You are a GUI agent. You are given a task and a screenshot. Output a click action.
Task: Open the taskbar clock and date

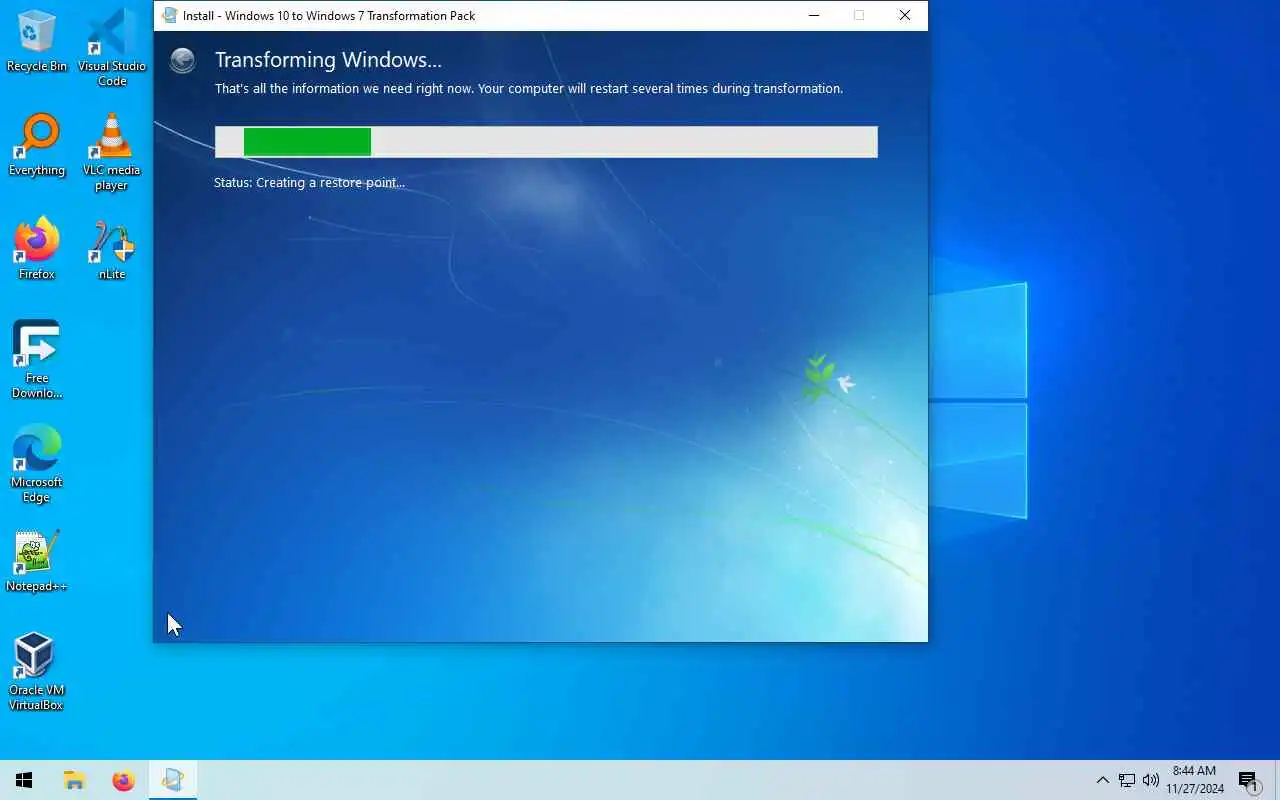pos(1195,780)
